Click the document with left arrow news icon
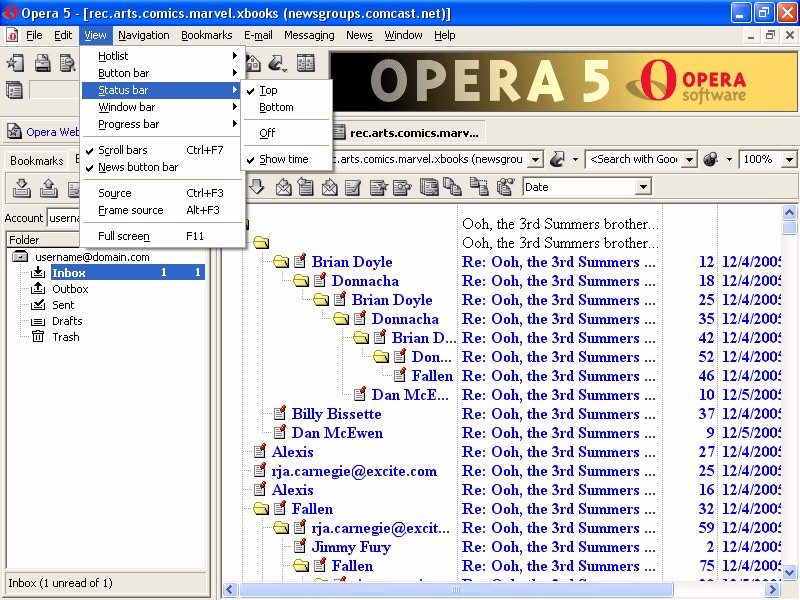The height and width of the screenshot is (600, 800). [x=306, y=187]
